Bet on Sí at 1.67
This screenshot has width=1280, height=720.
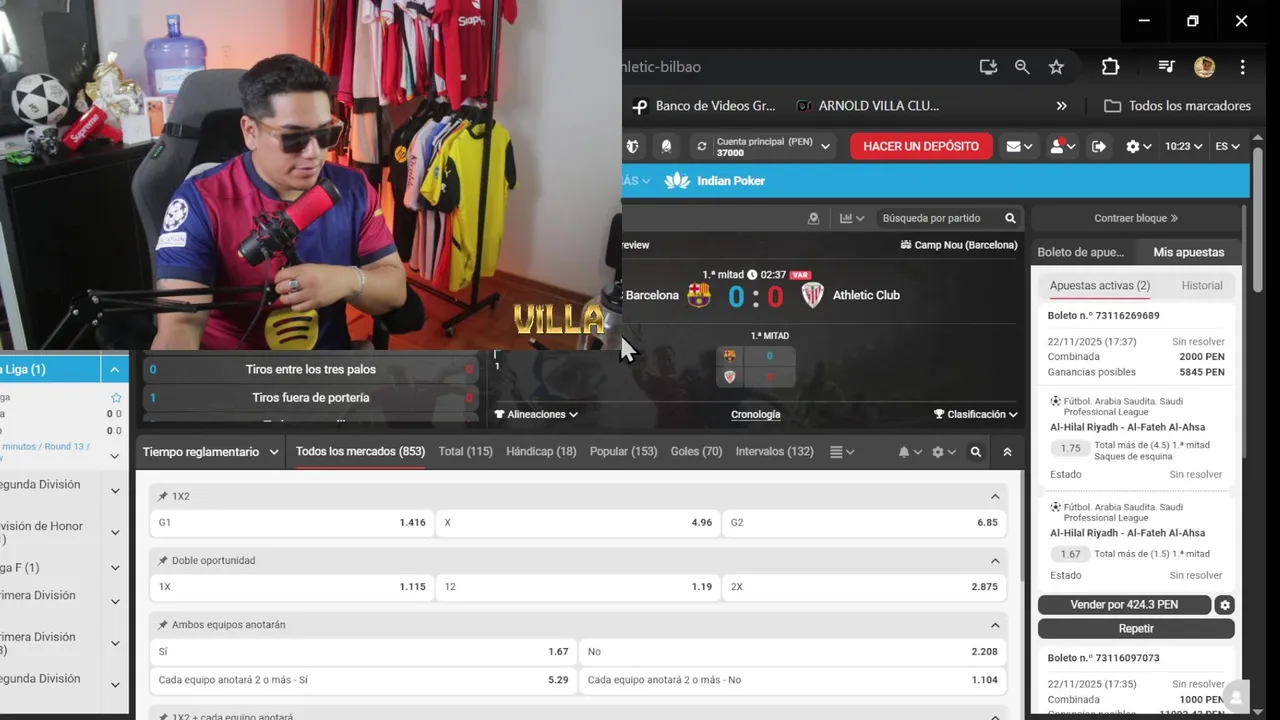[x=364, y=652]
